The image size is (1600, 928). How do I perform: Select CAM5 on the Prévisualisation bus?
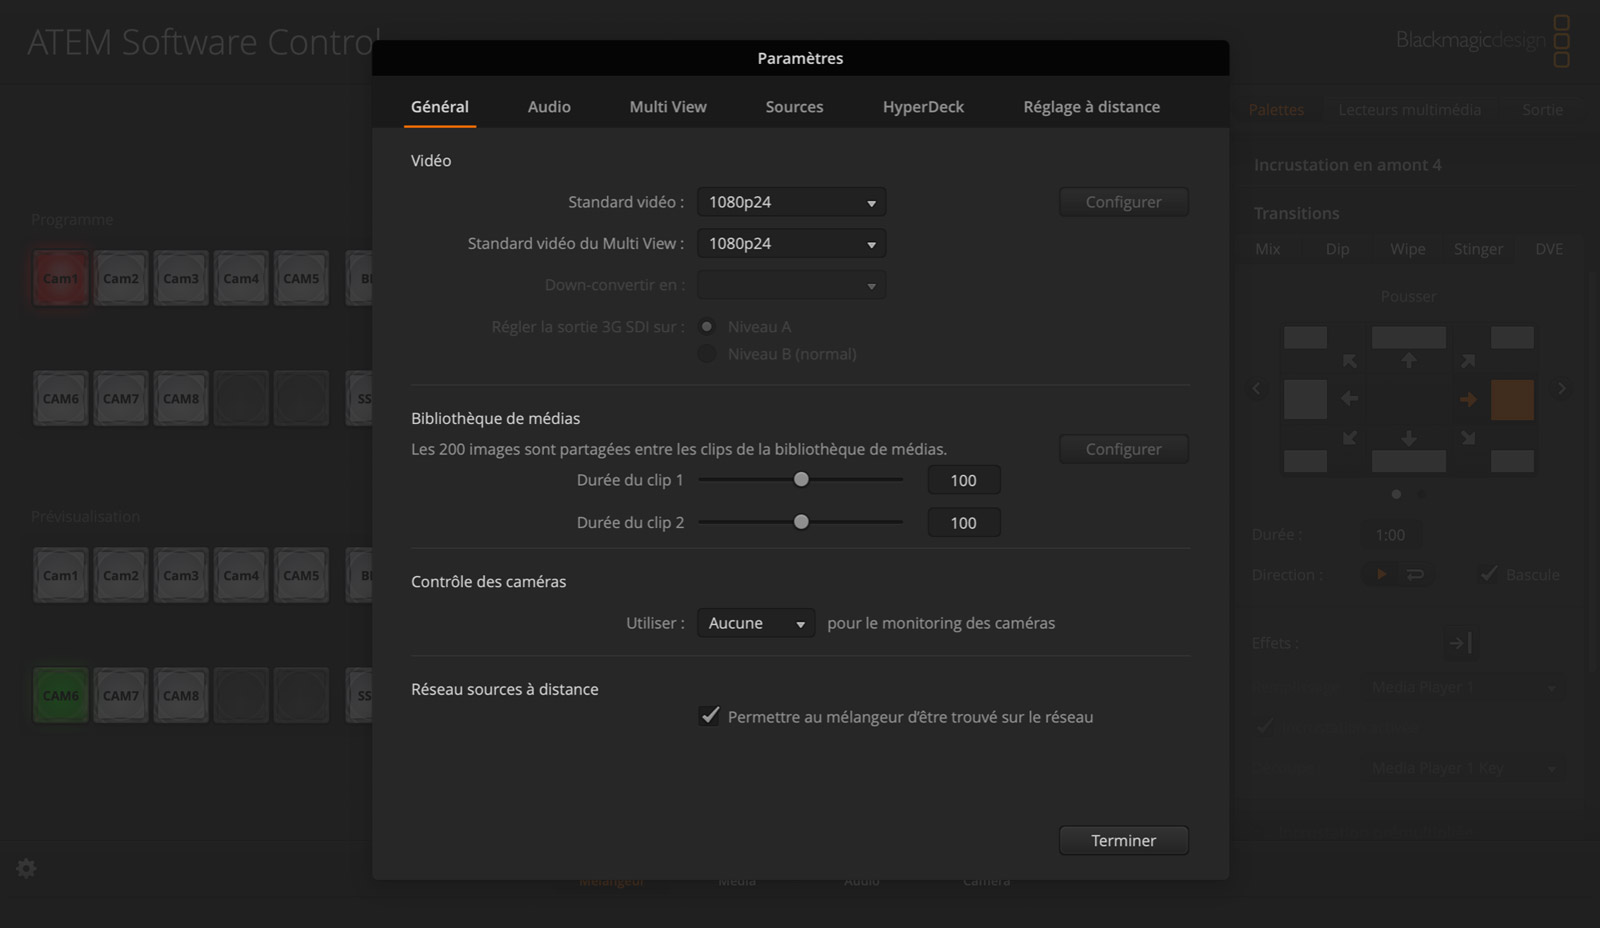[x=301, y=575]
